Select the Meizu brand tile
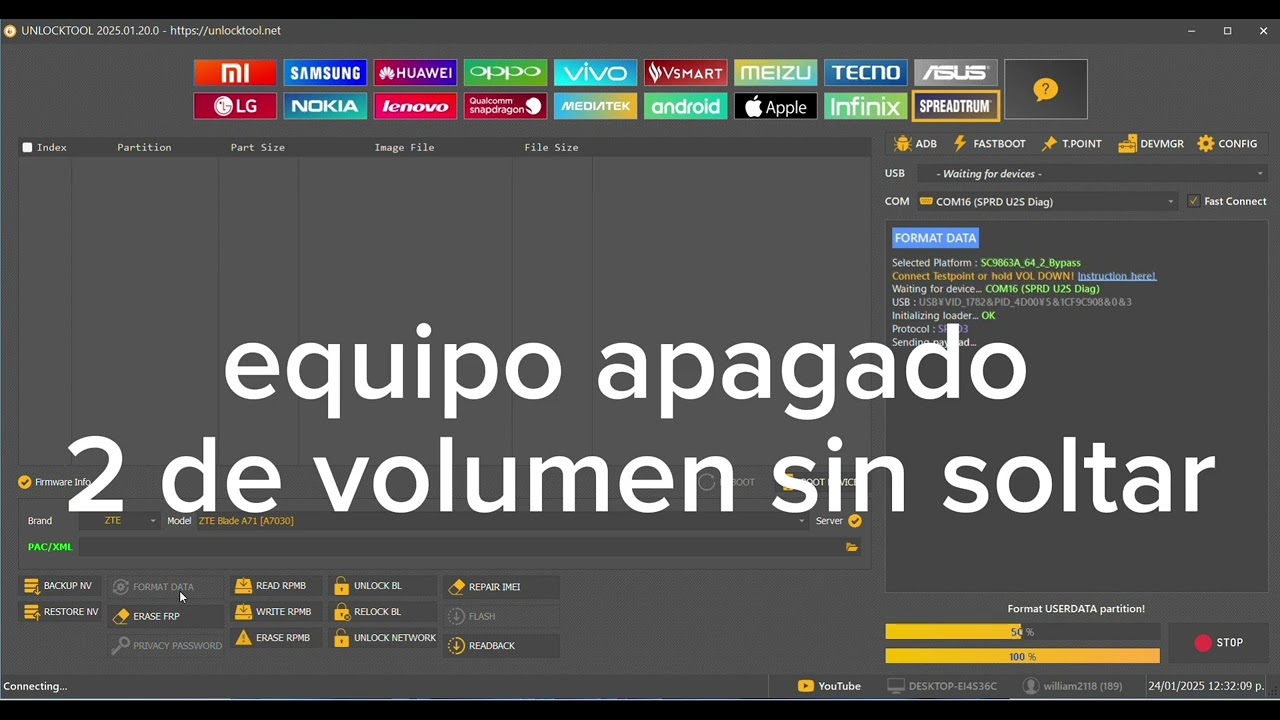The width and height of the screenshot is (1280, 720). [x=775, y=73]
